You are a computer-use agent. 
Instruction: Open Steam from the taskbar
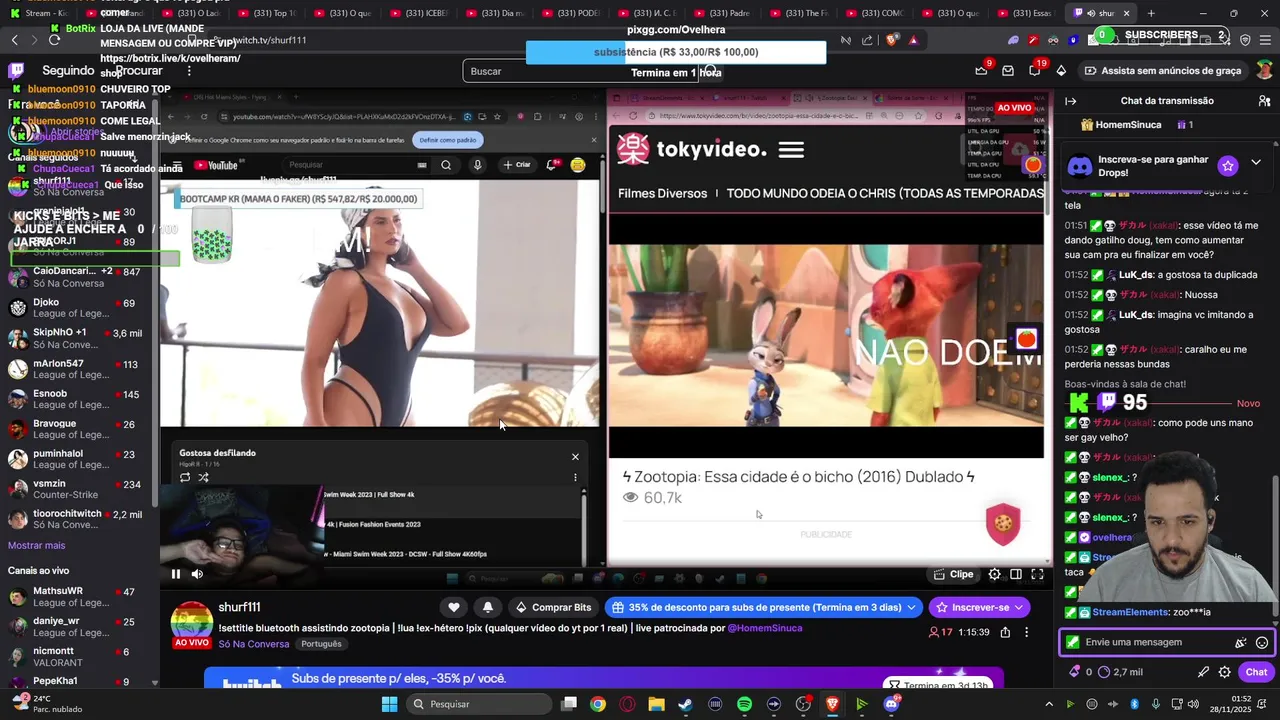[x=685, y=704]
